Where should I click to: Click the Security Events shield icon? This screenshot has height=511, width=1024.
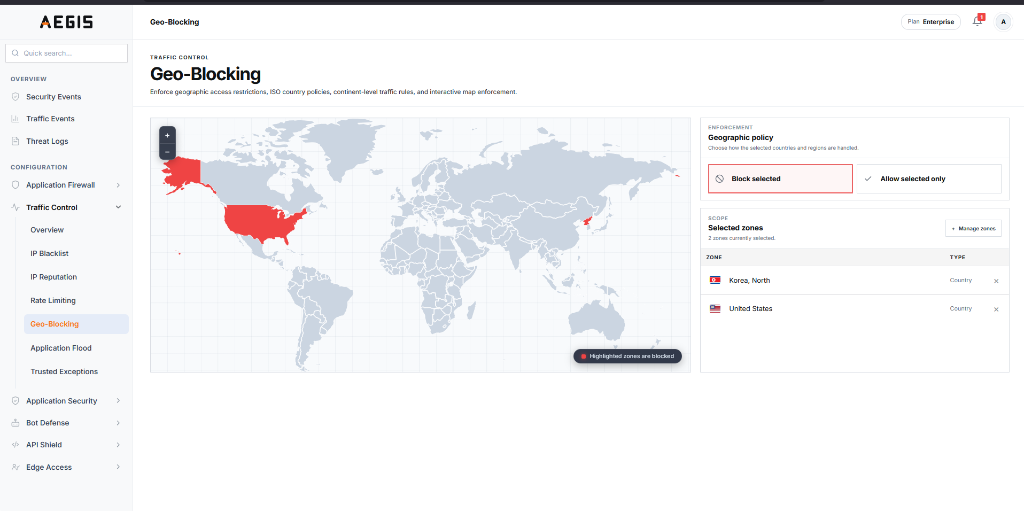pos(16,97)
